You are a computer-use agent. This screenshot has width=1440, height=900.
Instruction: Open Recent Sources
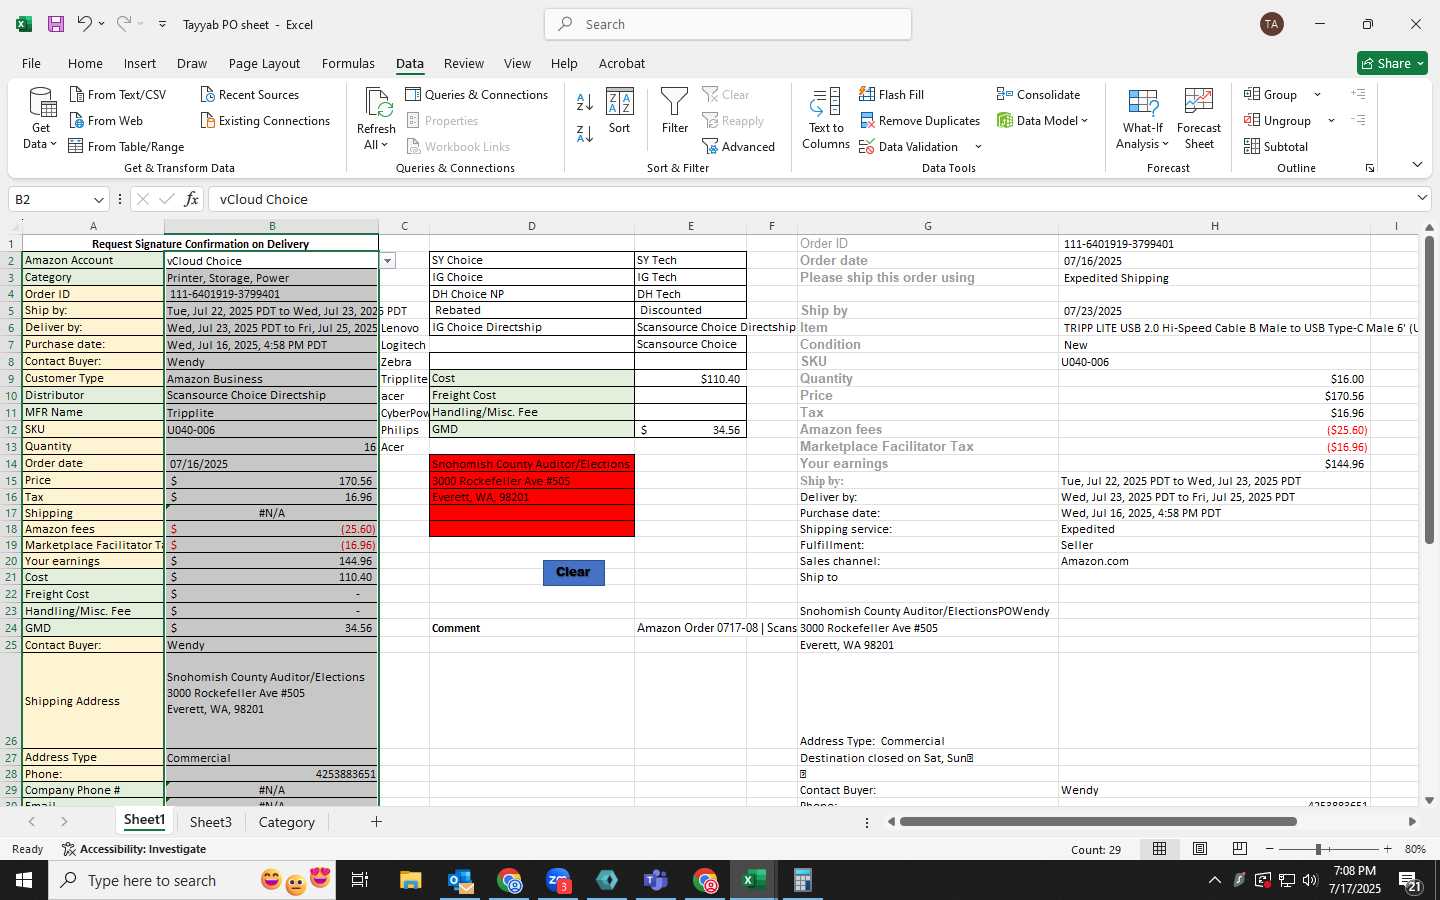tap(250, 94)
